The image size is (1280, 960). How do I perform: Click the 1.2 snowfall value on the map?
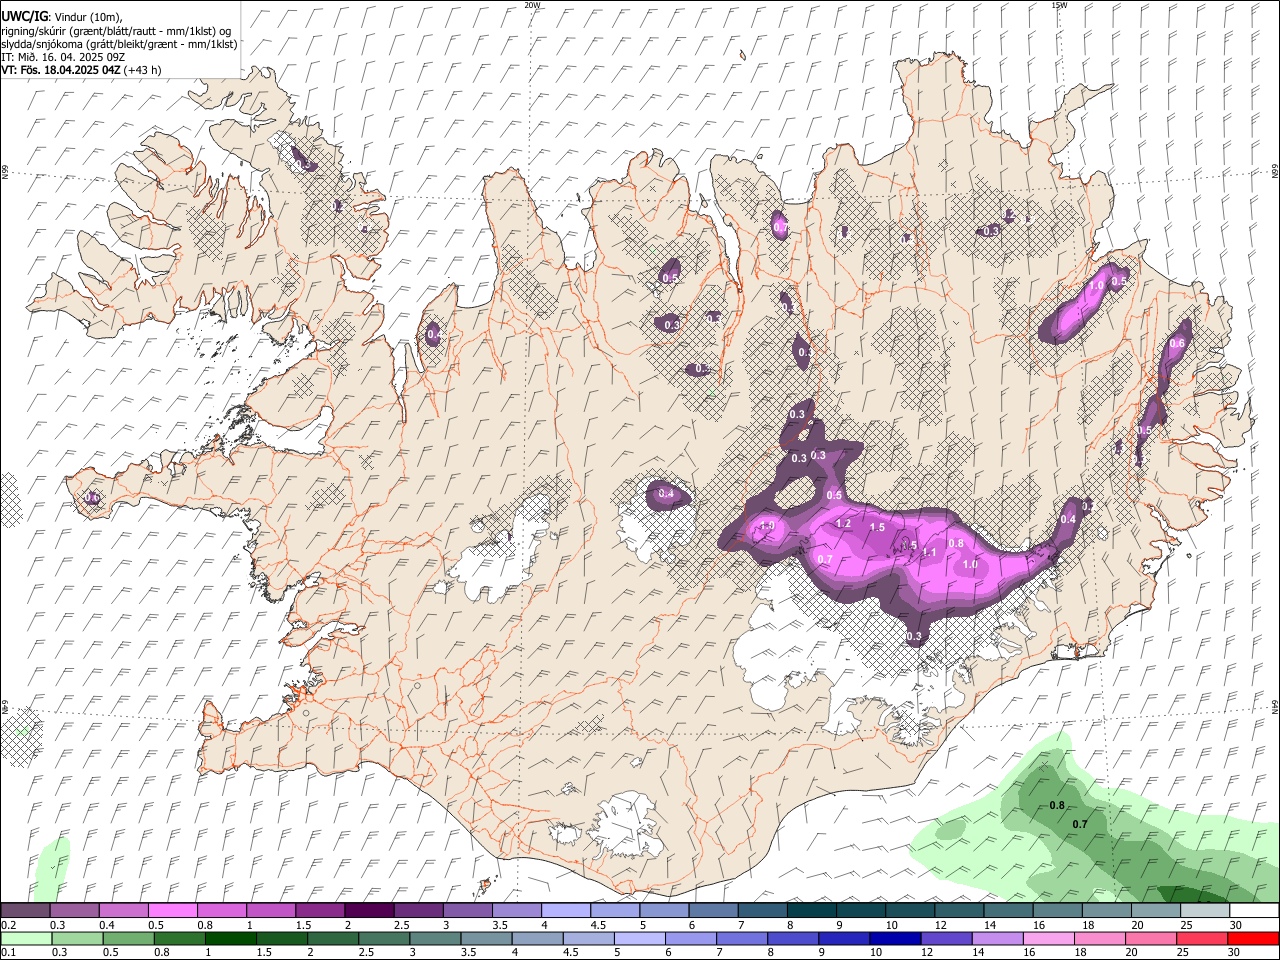click(843, 524)
